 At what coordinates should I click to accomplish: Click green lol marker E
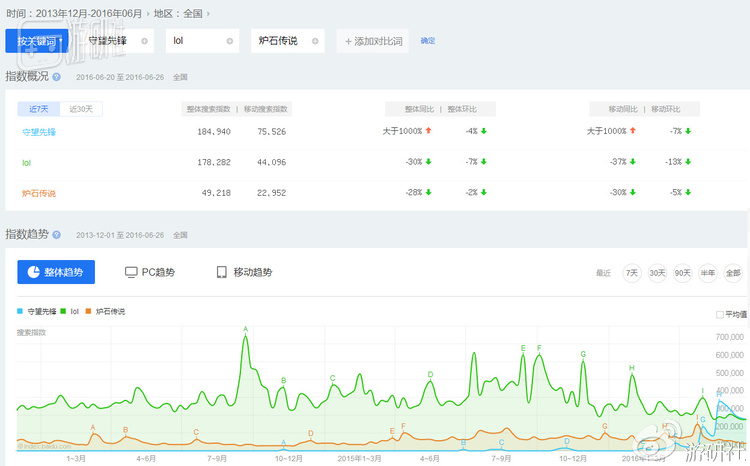[523, 348]
